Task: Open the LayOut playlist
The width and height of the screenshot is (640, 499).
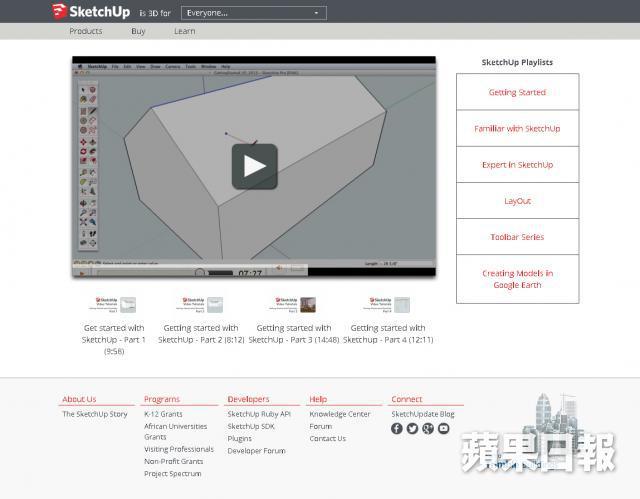Action: (x=517, y=201)
